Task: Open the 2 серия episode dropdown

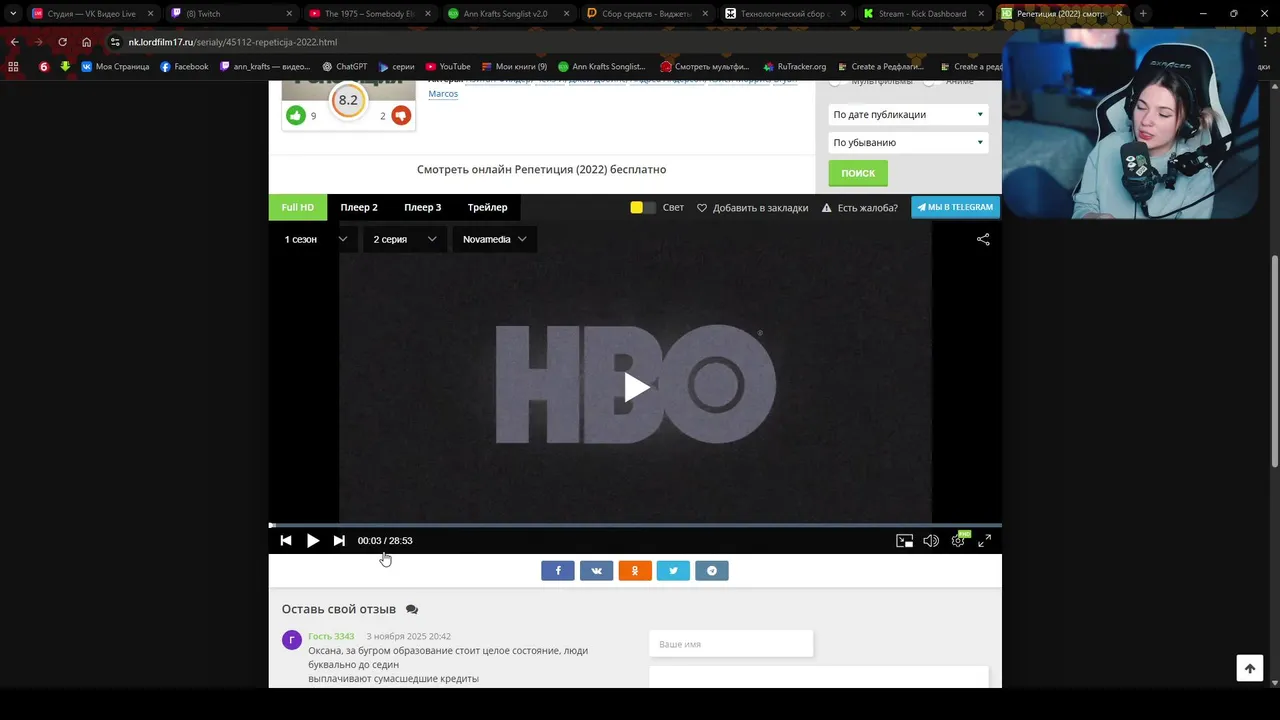Action: [x=404, y=239]
